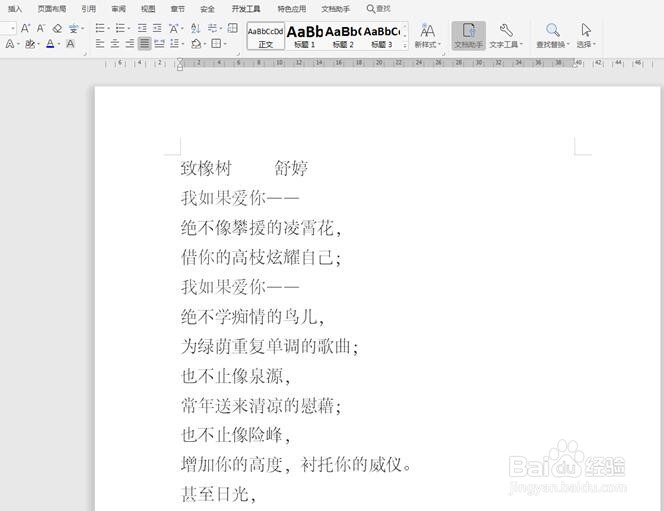
Task: Click the title line 致橡树 舒婷
Action: click(244, 168)
